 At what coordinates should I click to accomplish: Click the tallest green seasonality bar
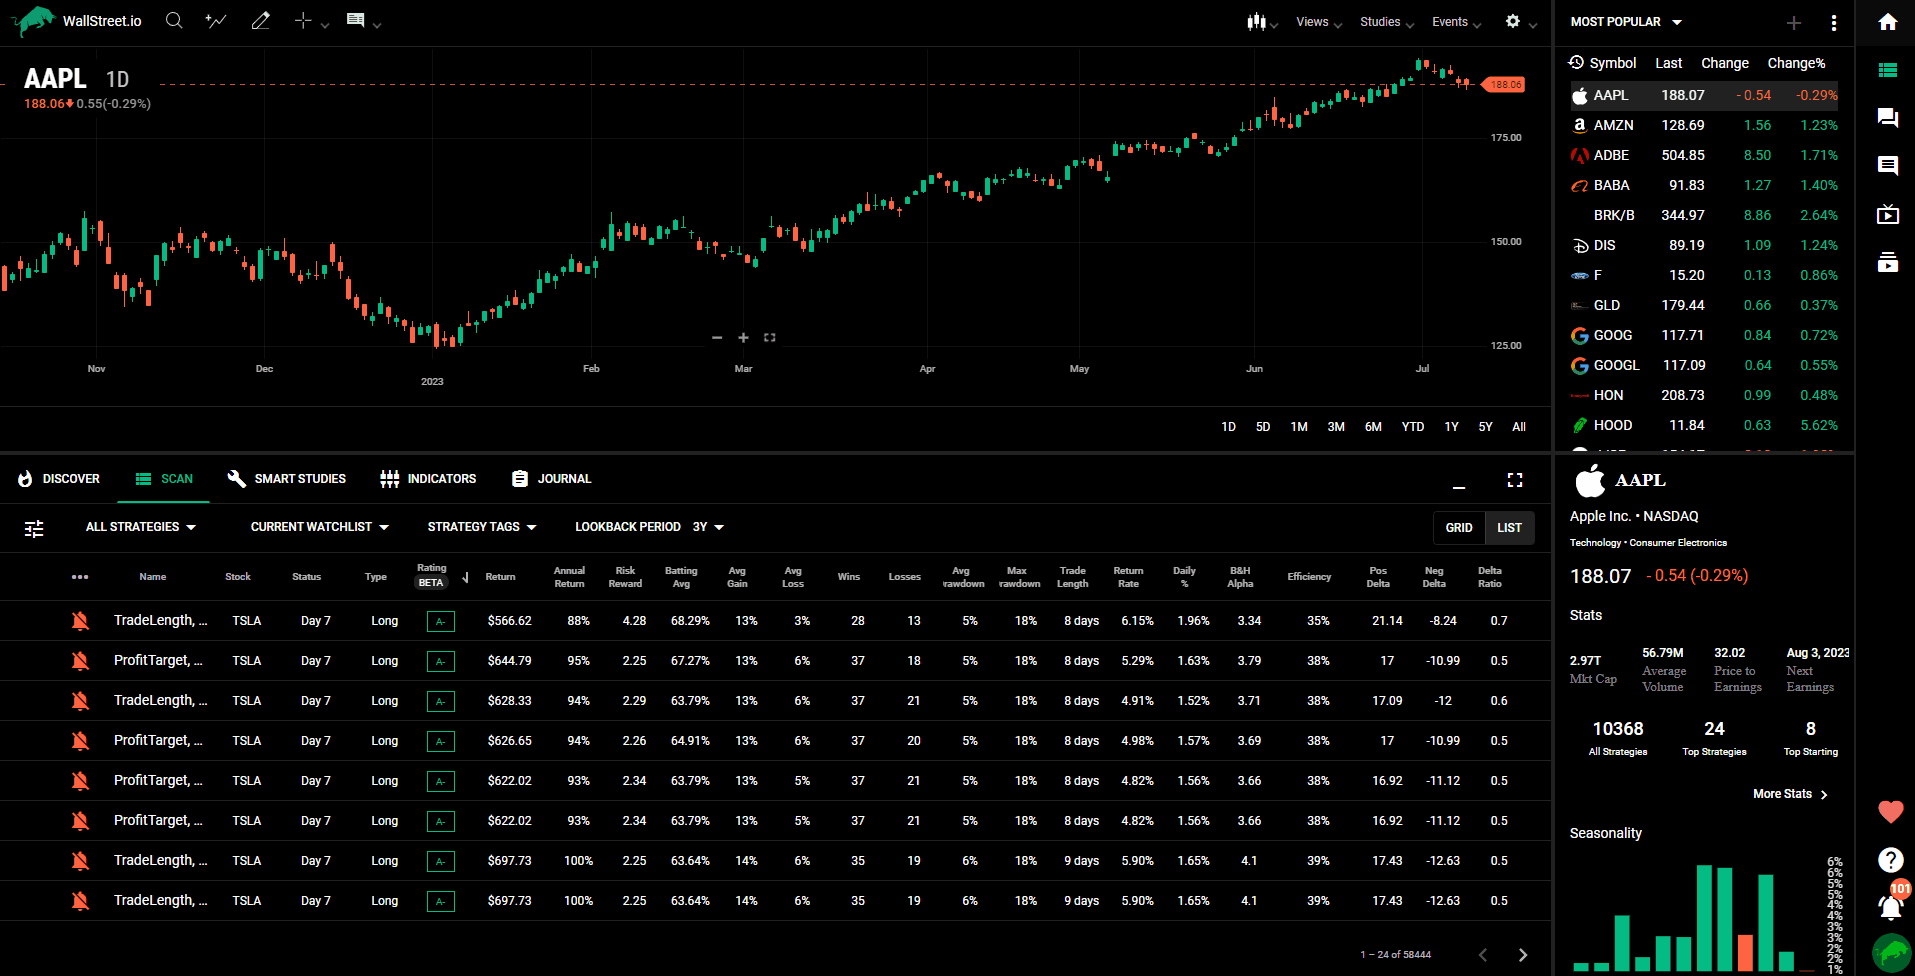[x=1704, y=918]
